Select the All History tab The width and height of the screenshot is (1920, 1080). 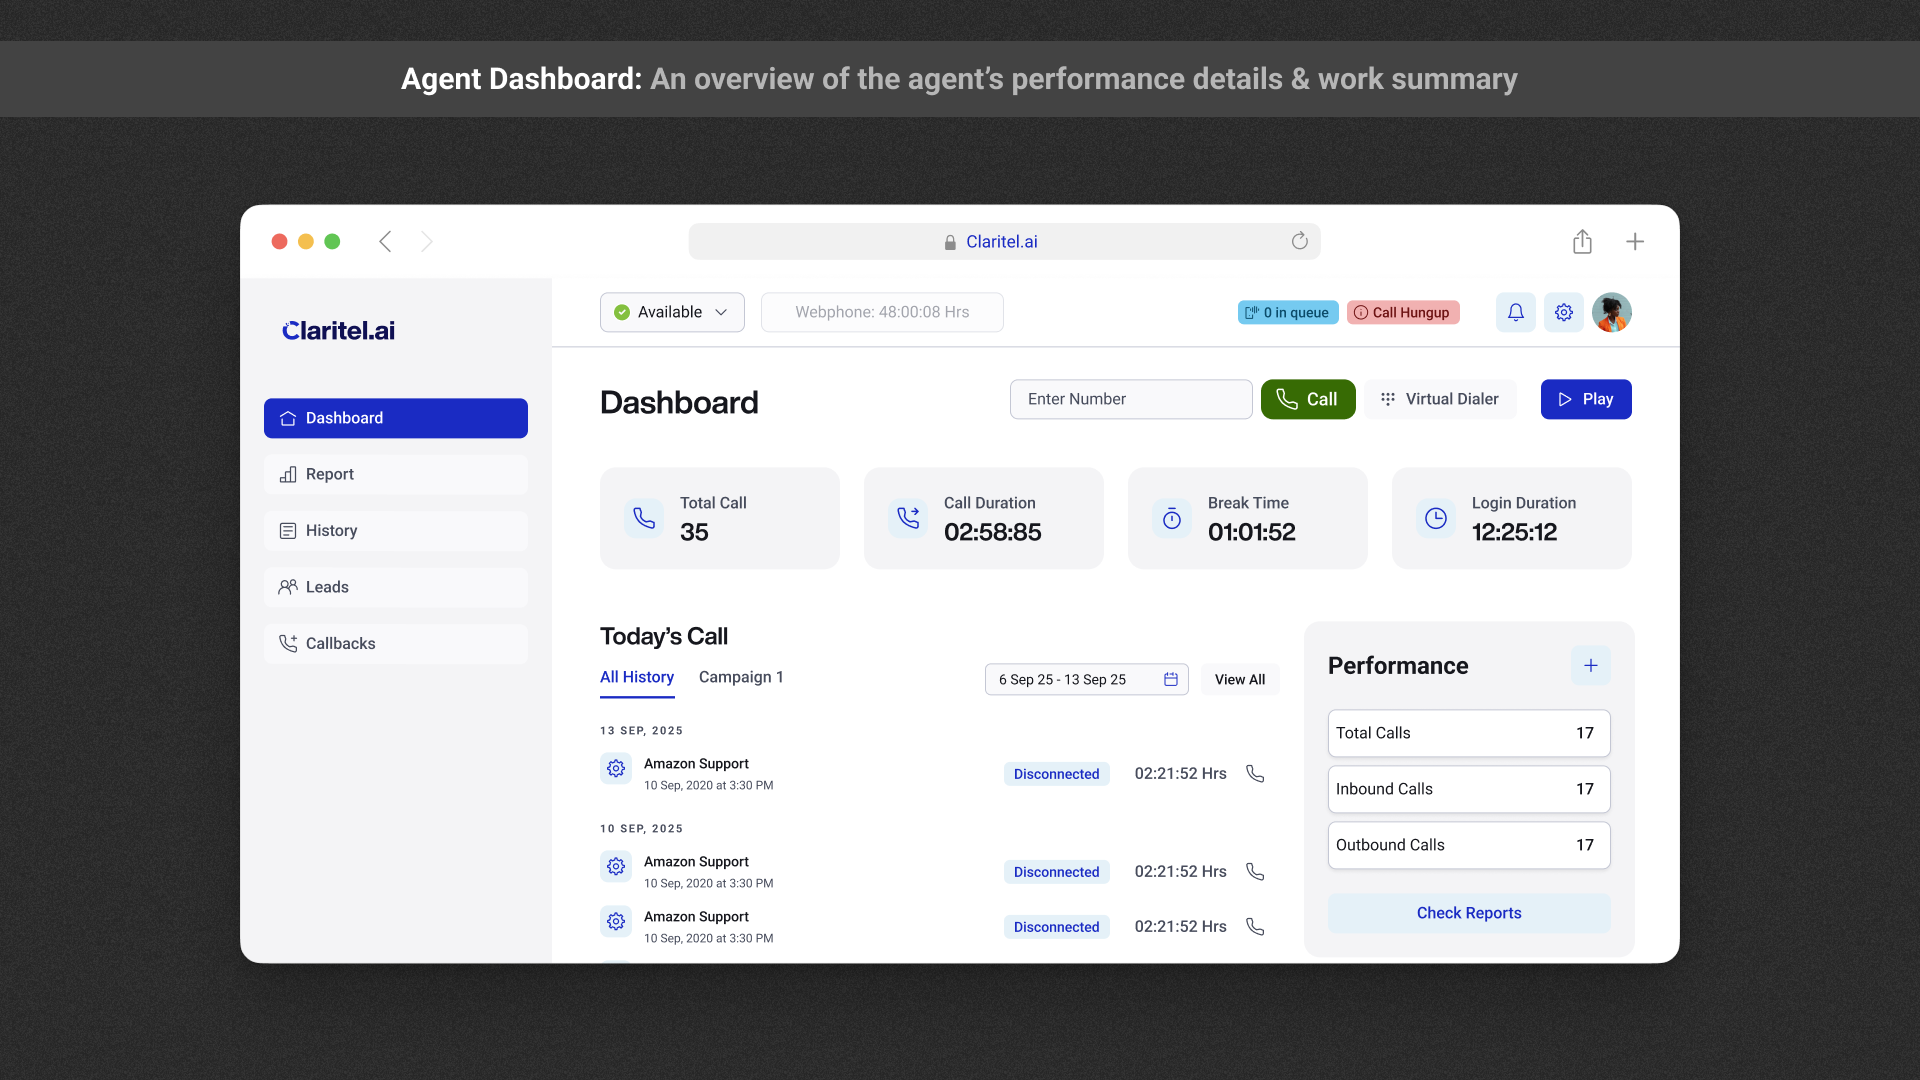click(x=636, y=677)
